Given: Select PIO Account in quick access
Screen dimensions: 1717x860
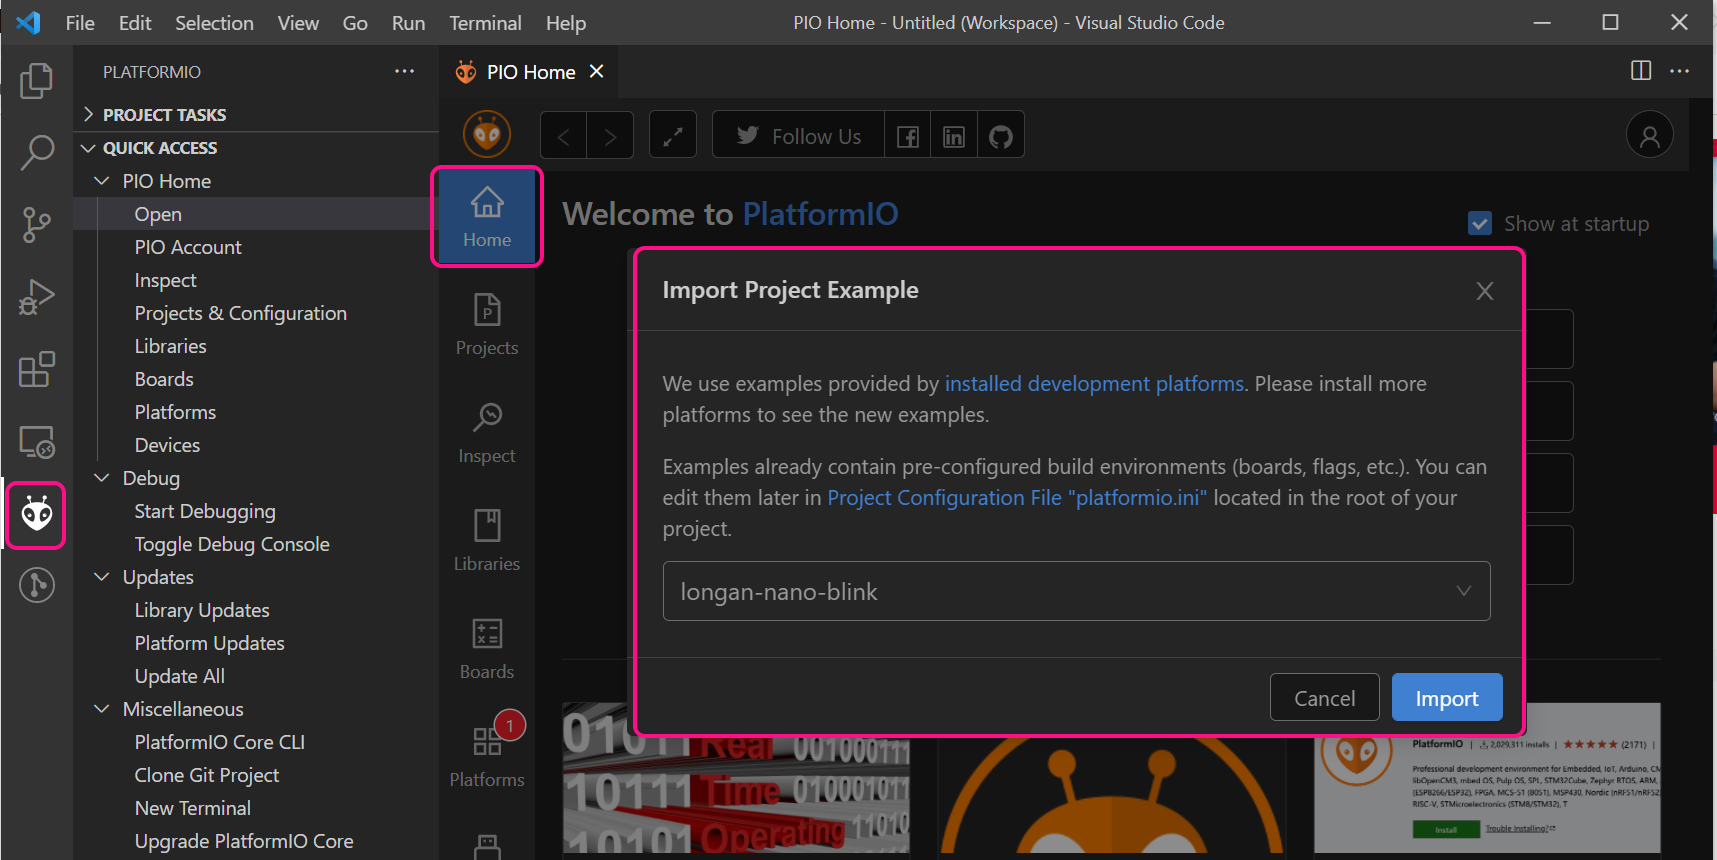Looking at the screenshot, I should (x=255, y=247).
